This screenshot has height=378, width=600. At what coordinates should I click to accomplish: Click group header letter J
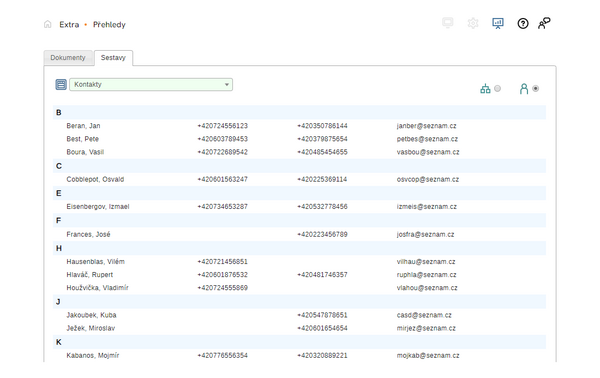coord(58,302)
